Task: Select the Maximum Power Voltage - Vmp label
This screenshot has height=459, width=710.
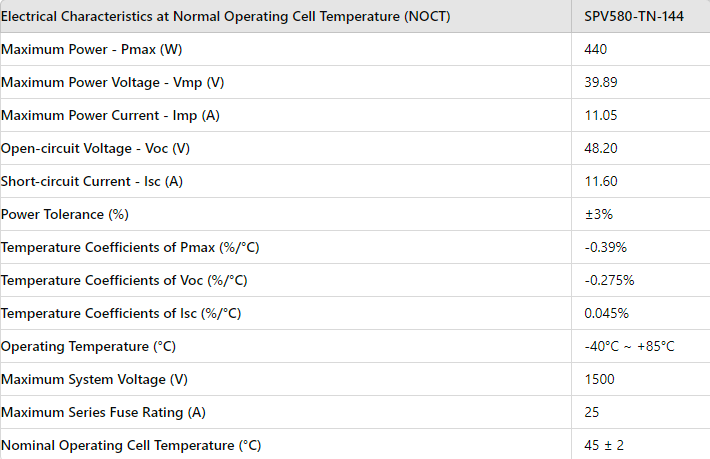Action: click(112, 82)
